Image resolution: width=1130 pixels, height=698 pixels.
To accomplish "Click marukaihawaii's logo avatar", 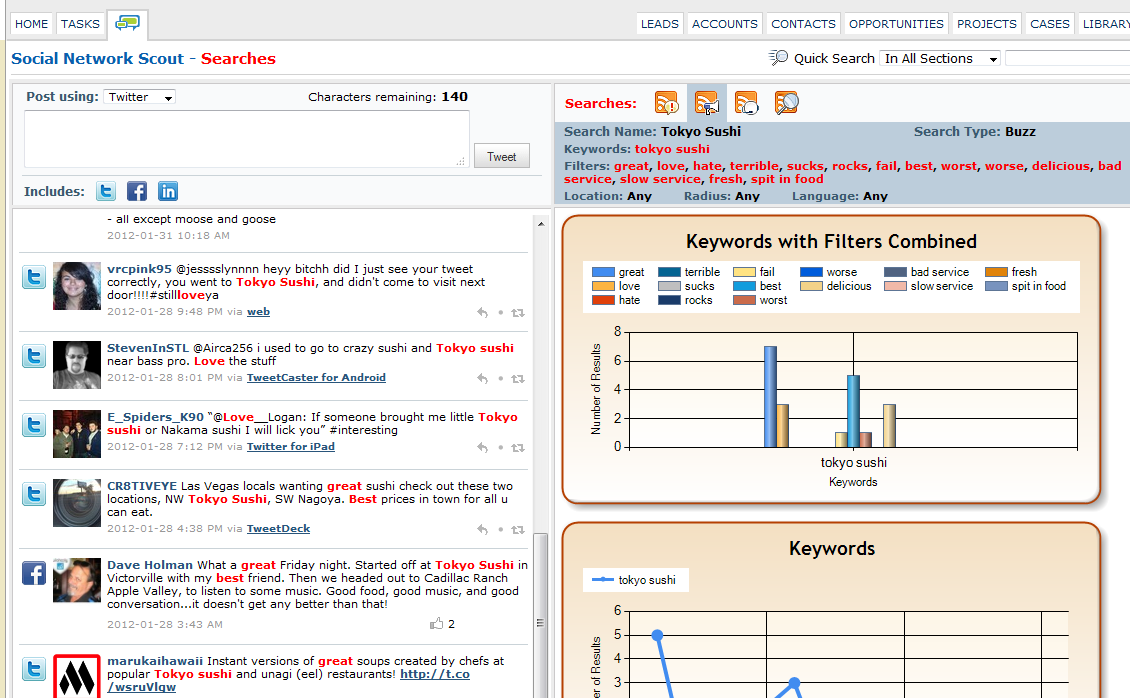I will 76,676.
